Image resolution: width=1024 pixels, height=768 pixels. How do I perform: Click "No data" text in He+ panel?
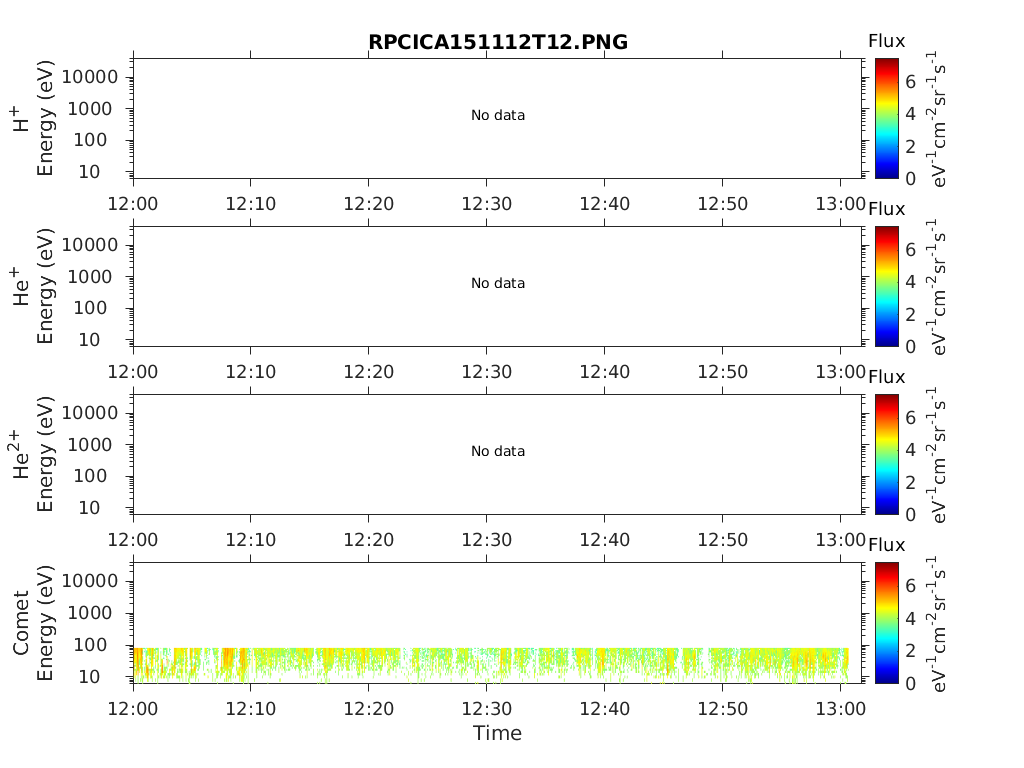click(x=498, y=283)
